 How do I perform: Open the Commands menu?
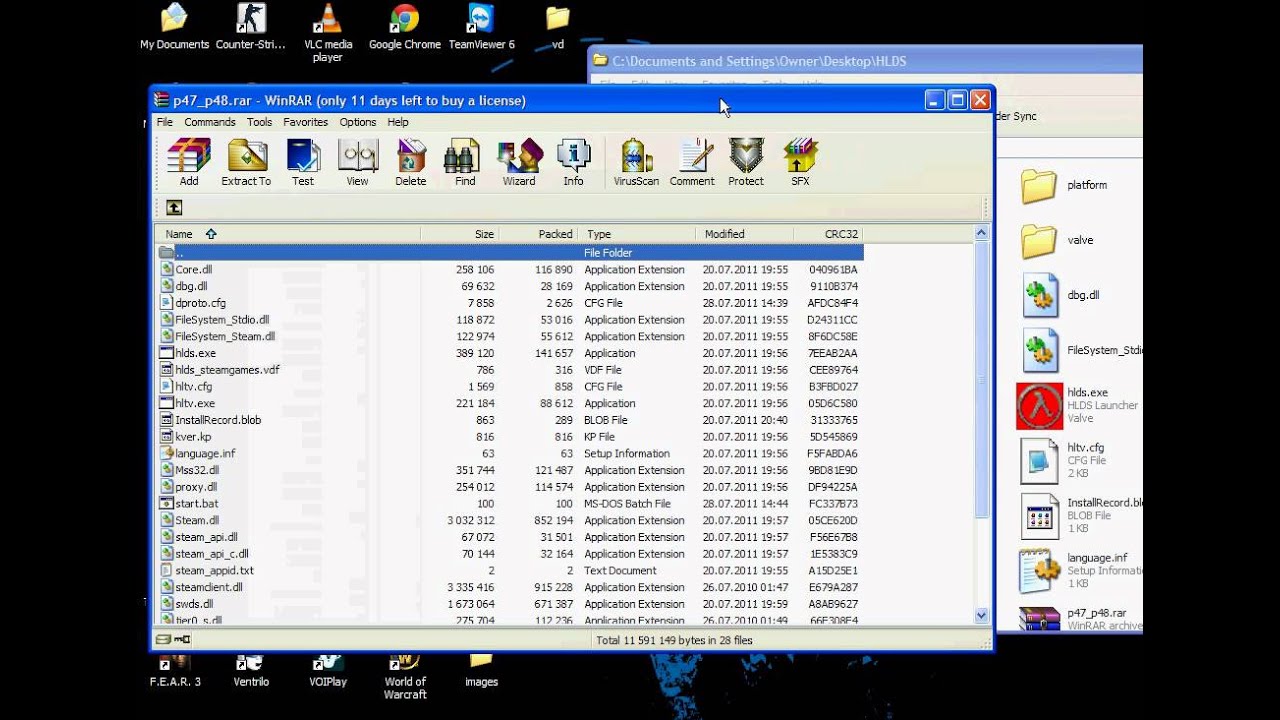click(x=210, y=122)
